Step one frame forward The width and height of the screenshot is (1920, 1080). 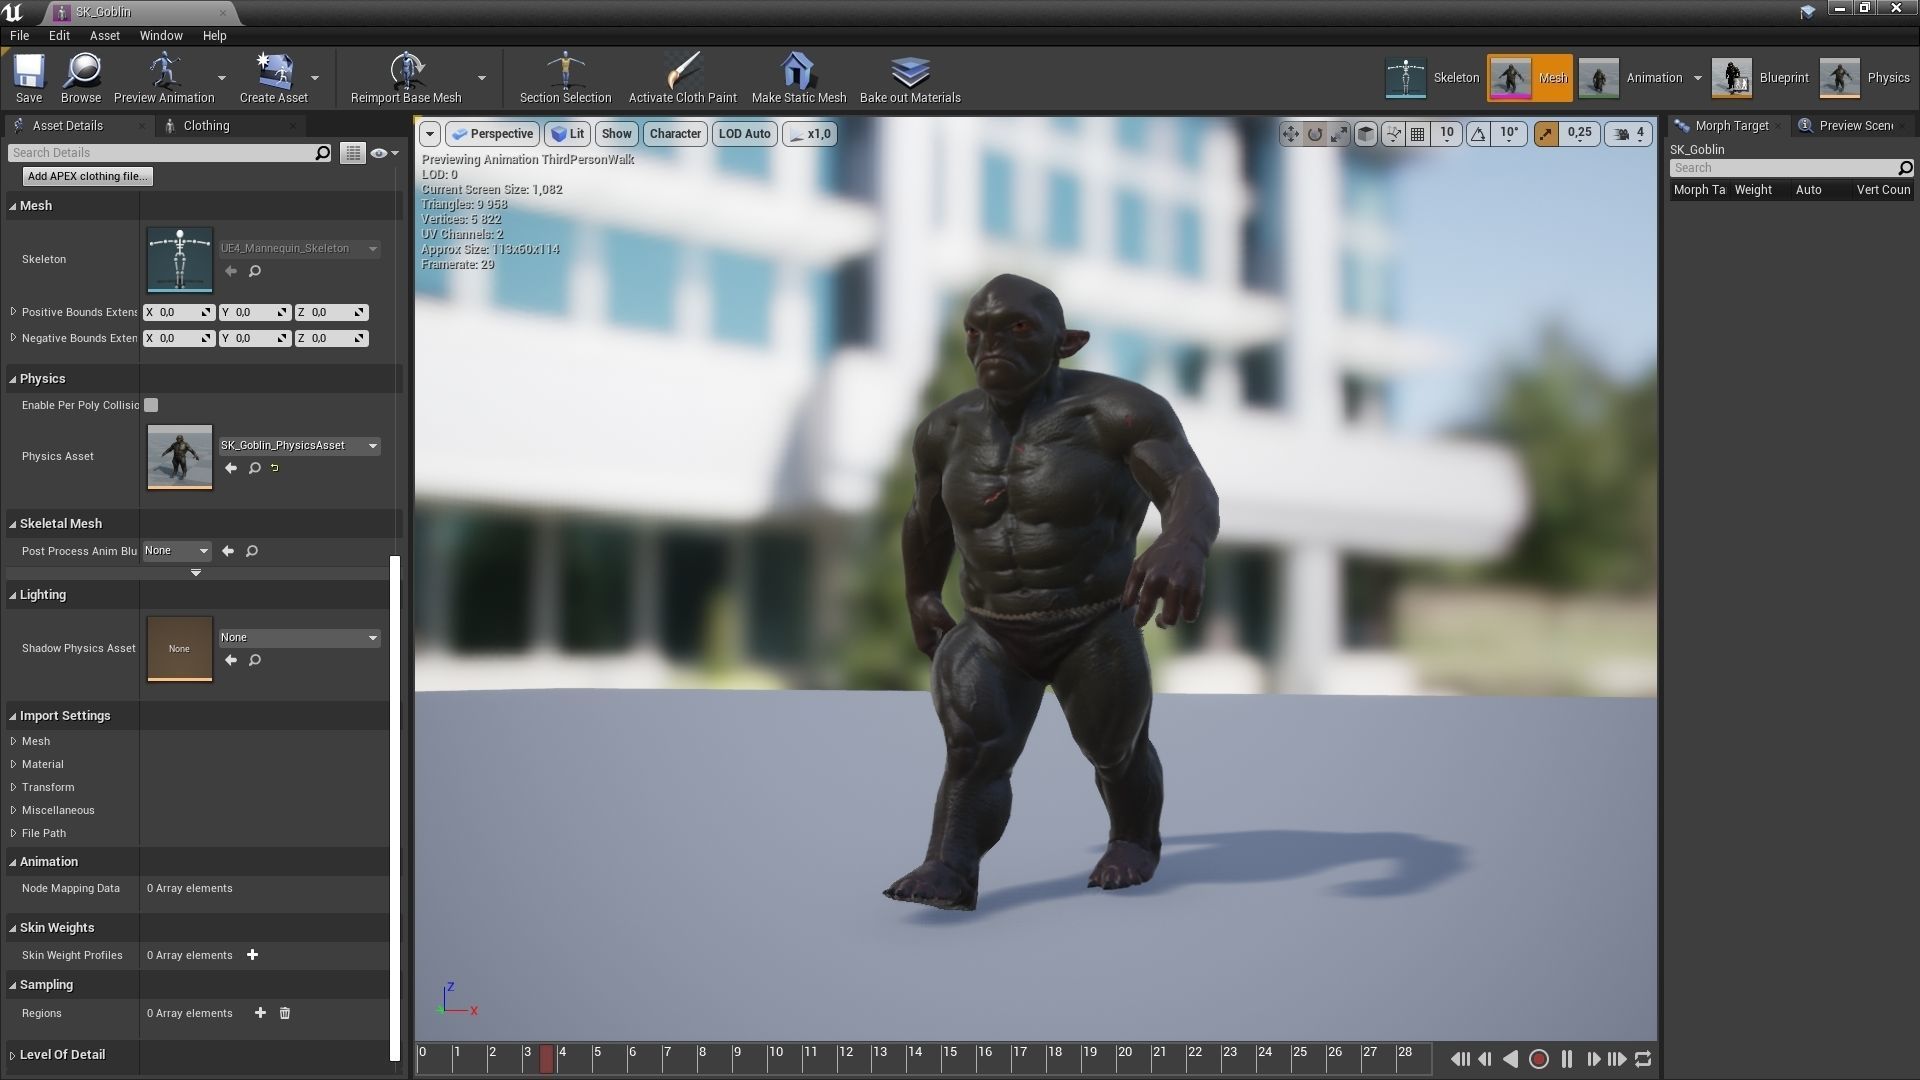click(1592, 1059)
